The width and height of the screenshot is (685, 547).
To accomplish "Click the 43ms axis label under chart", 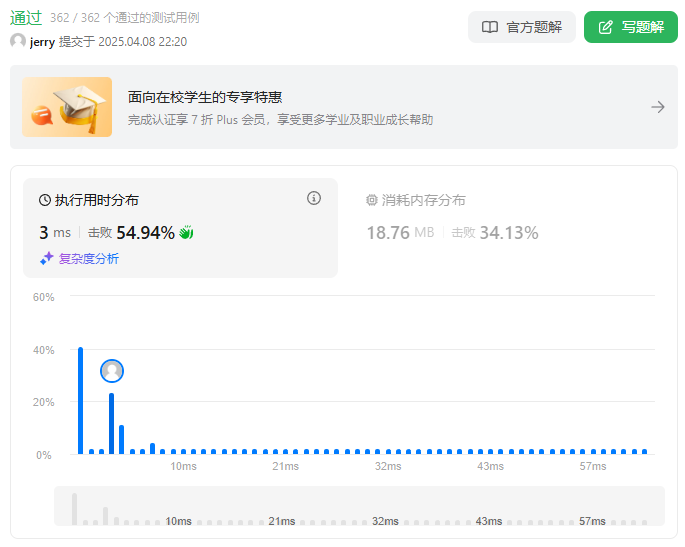I will pos(490,466).
